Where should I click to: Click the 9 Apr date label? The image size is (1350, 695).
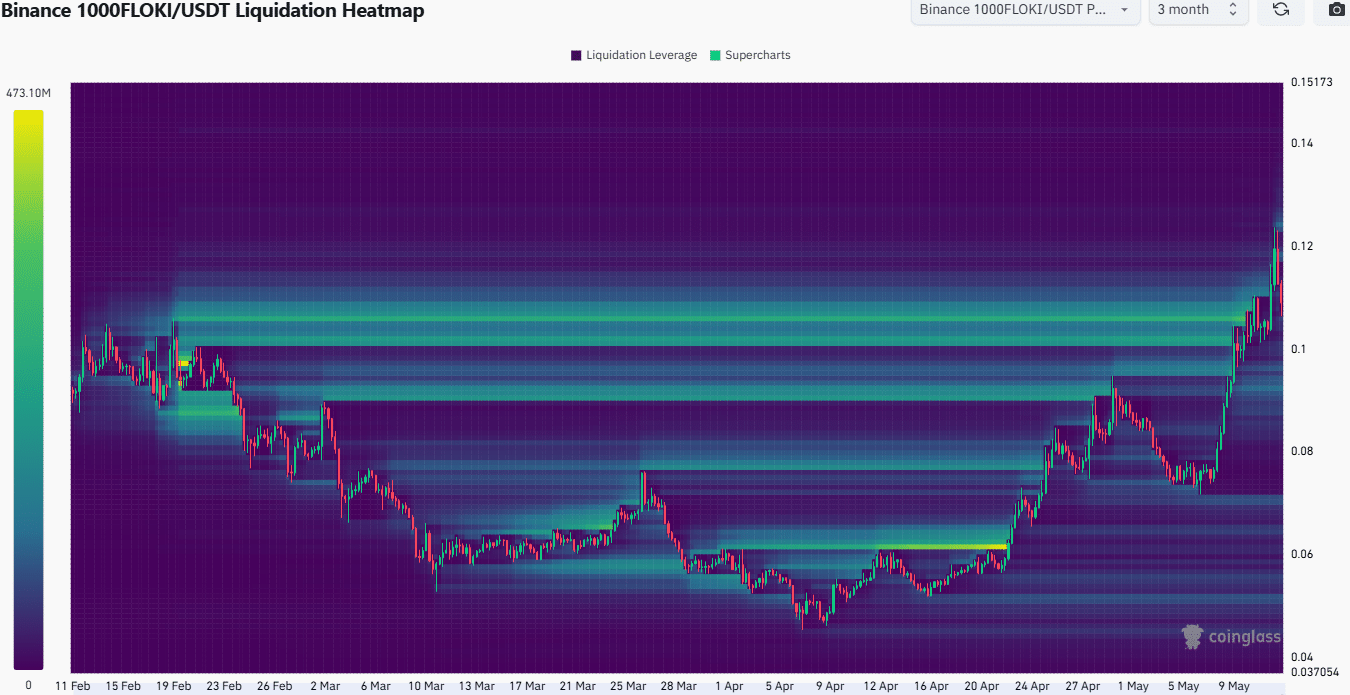tap(831, 686)
